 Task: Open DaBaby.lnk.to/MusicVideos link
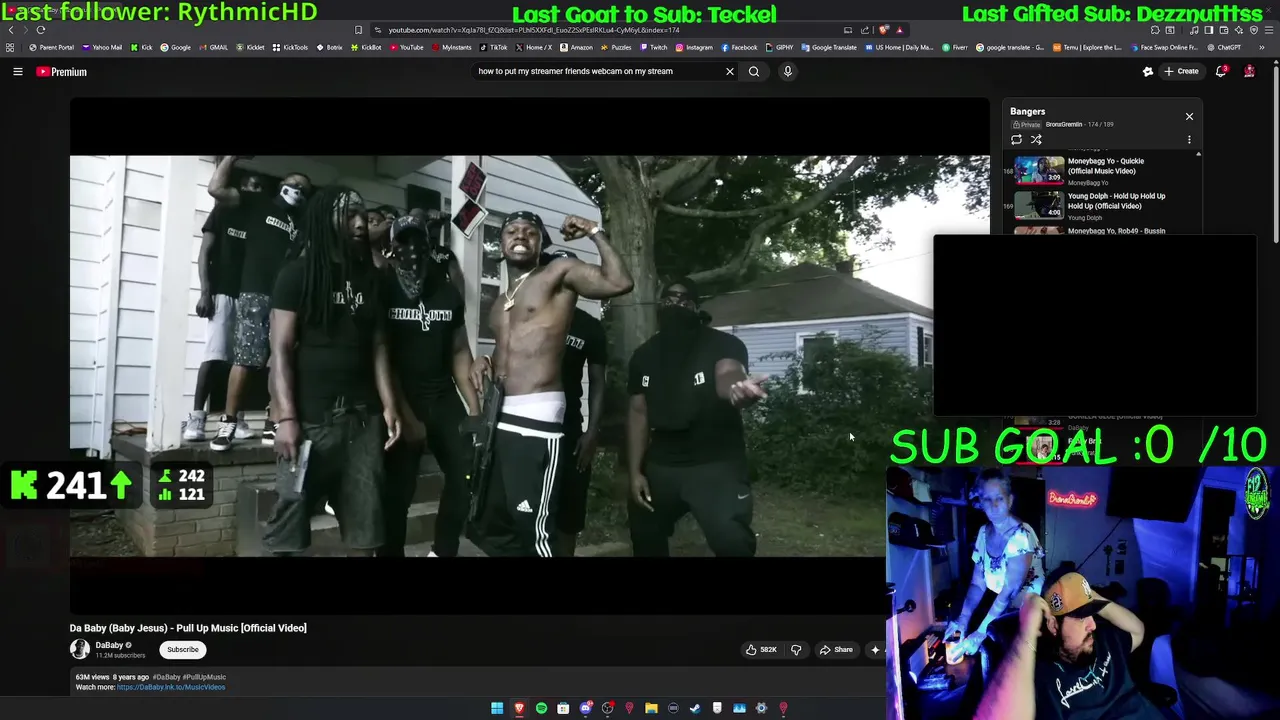pyautogui.click(x=171, y=687)
